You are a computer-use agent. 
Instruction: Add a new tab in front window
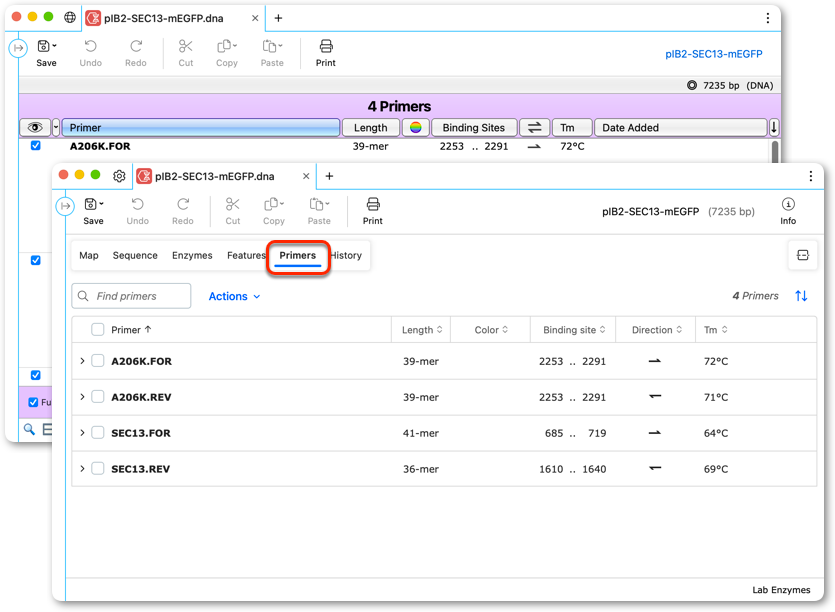[x=329, y=176]
